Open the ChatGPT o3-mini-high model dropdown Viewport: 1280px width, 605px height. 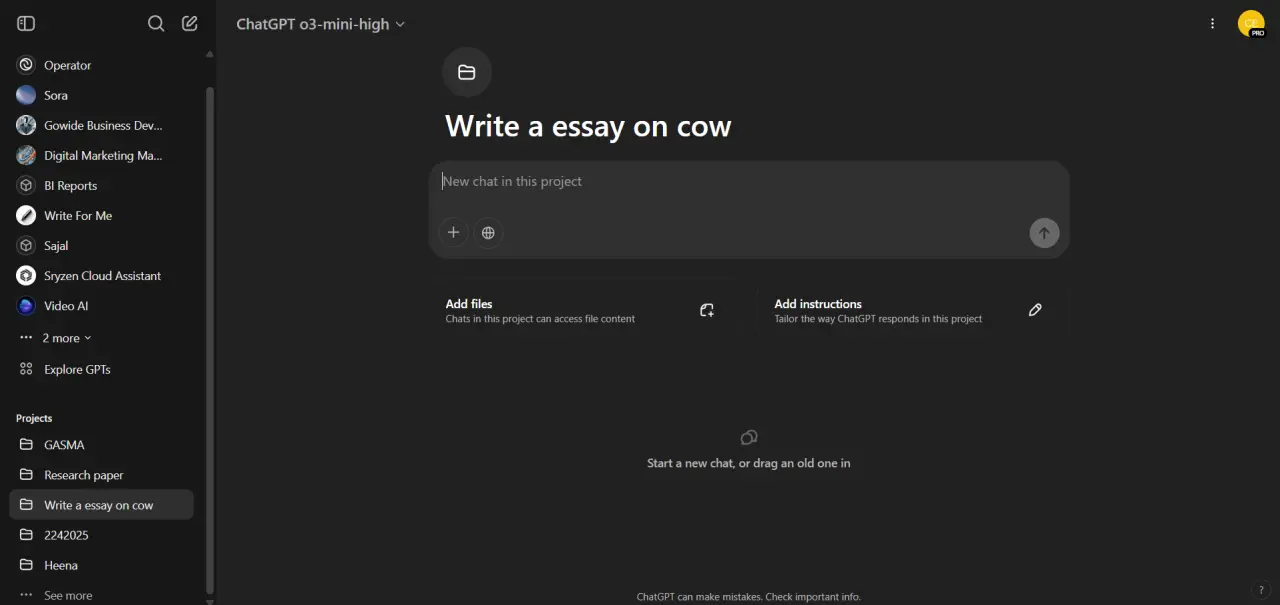pos(321,24)
